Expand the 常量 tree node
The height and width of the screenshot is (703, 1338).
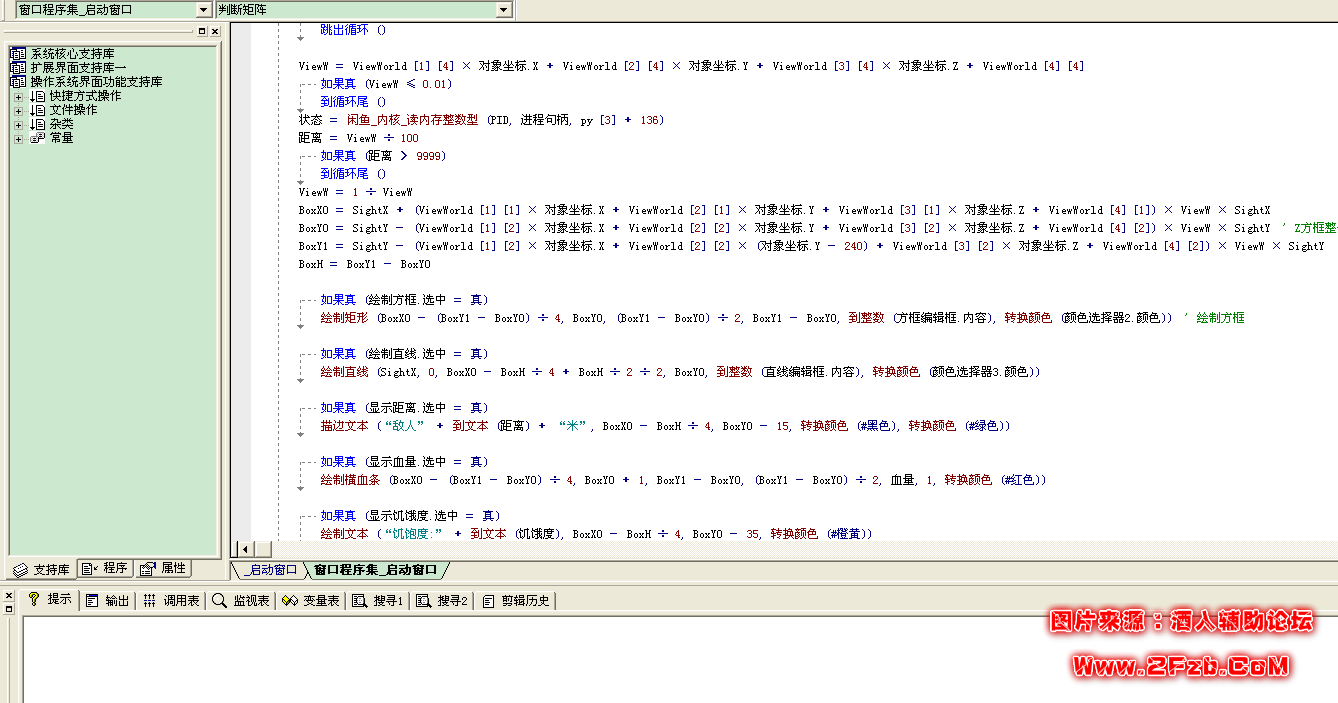(18, 138)
